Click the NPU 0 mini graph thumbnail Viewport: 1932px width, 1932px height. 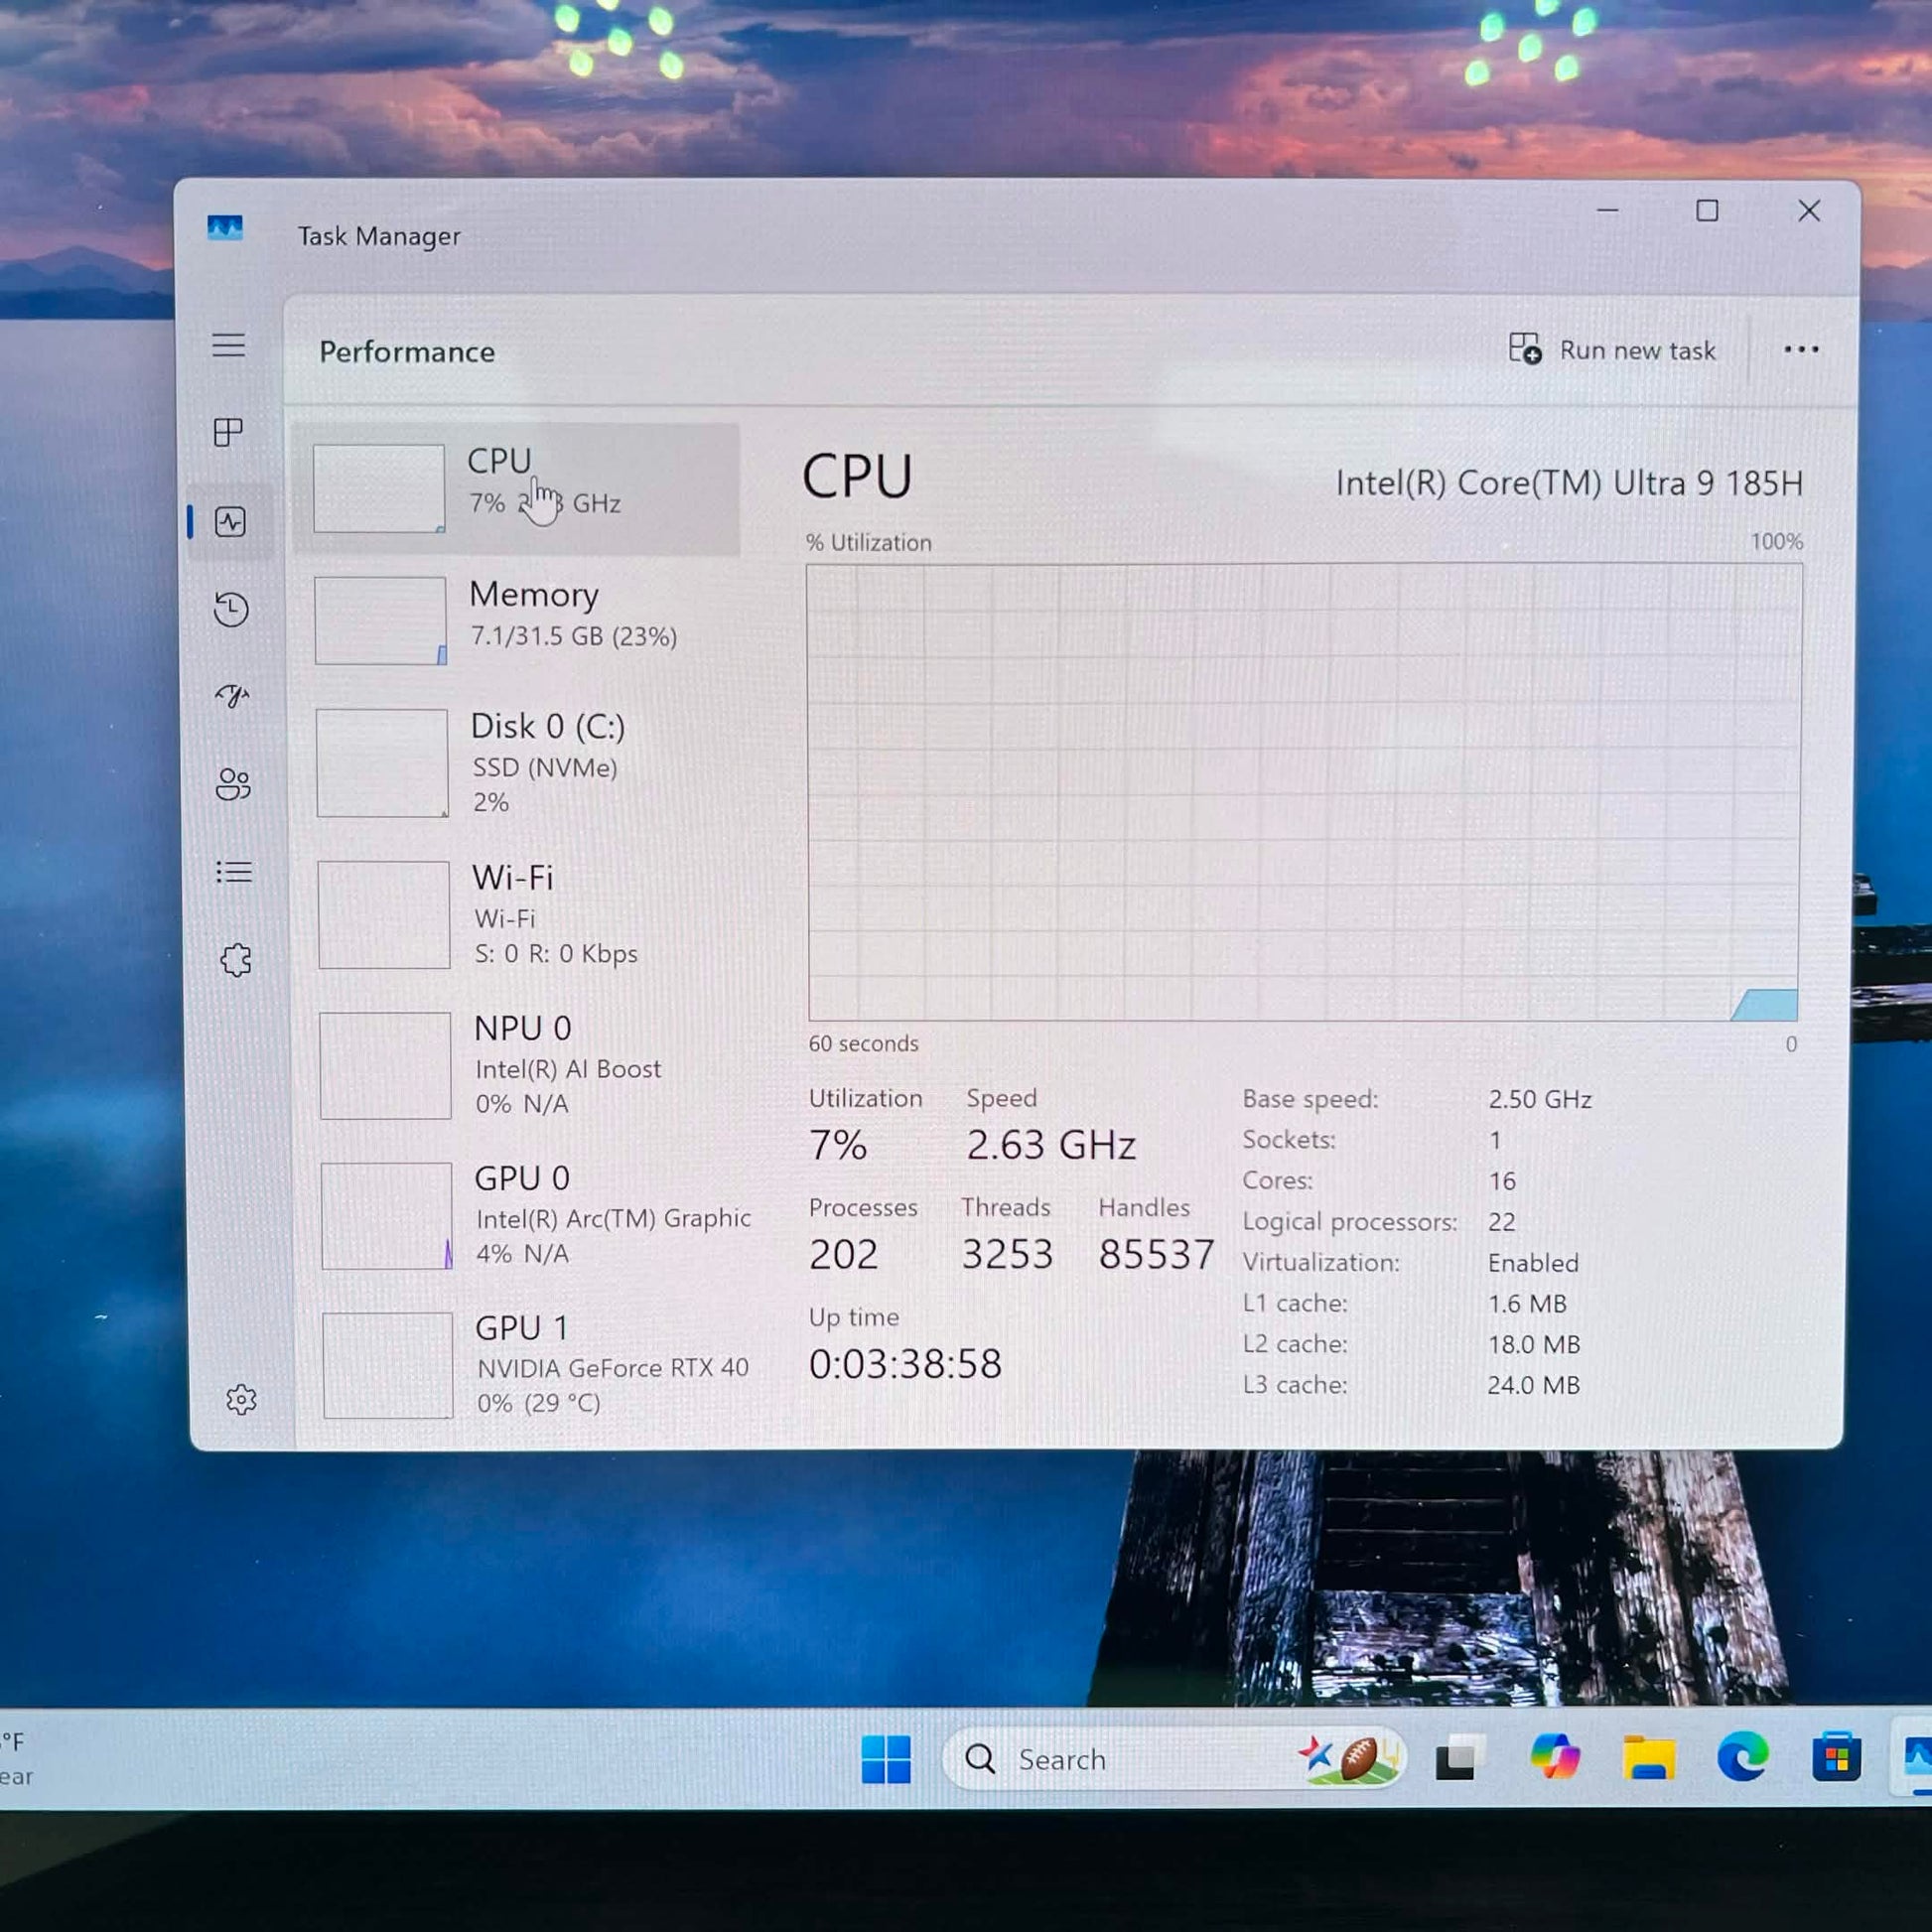385,1065
